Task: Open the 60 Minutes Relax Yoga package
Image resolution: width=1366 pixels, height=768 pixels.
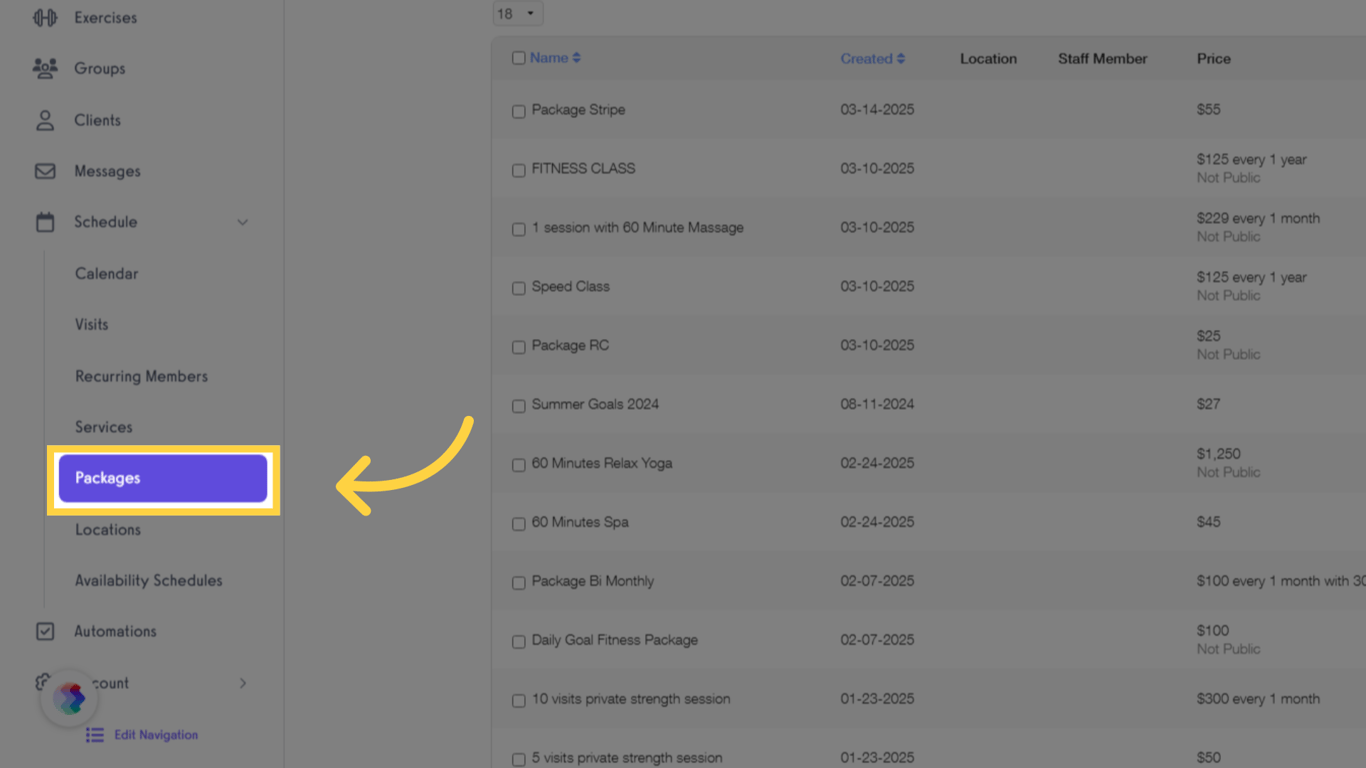Action: click(x=602, y=464)
